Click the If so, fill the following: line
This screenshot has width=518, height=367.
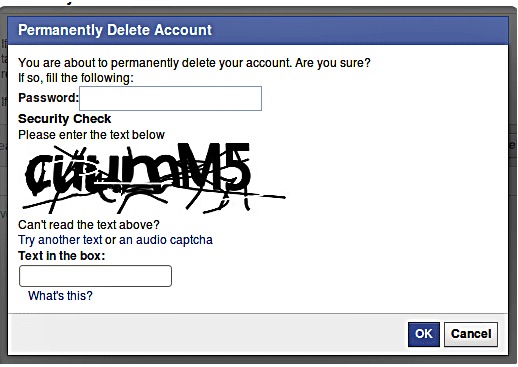pyautogui.click(x=76, y=78)
